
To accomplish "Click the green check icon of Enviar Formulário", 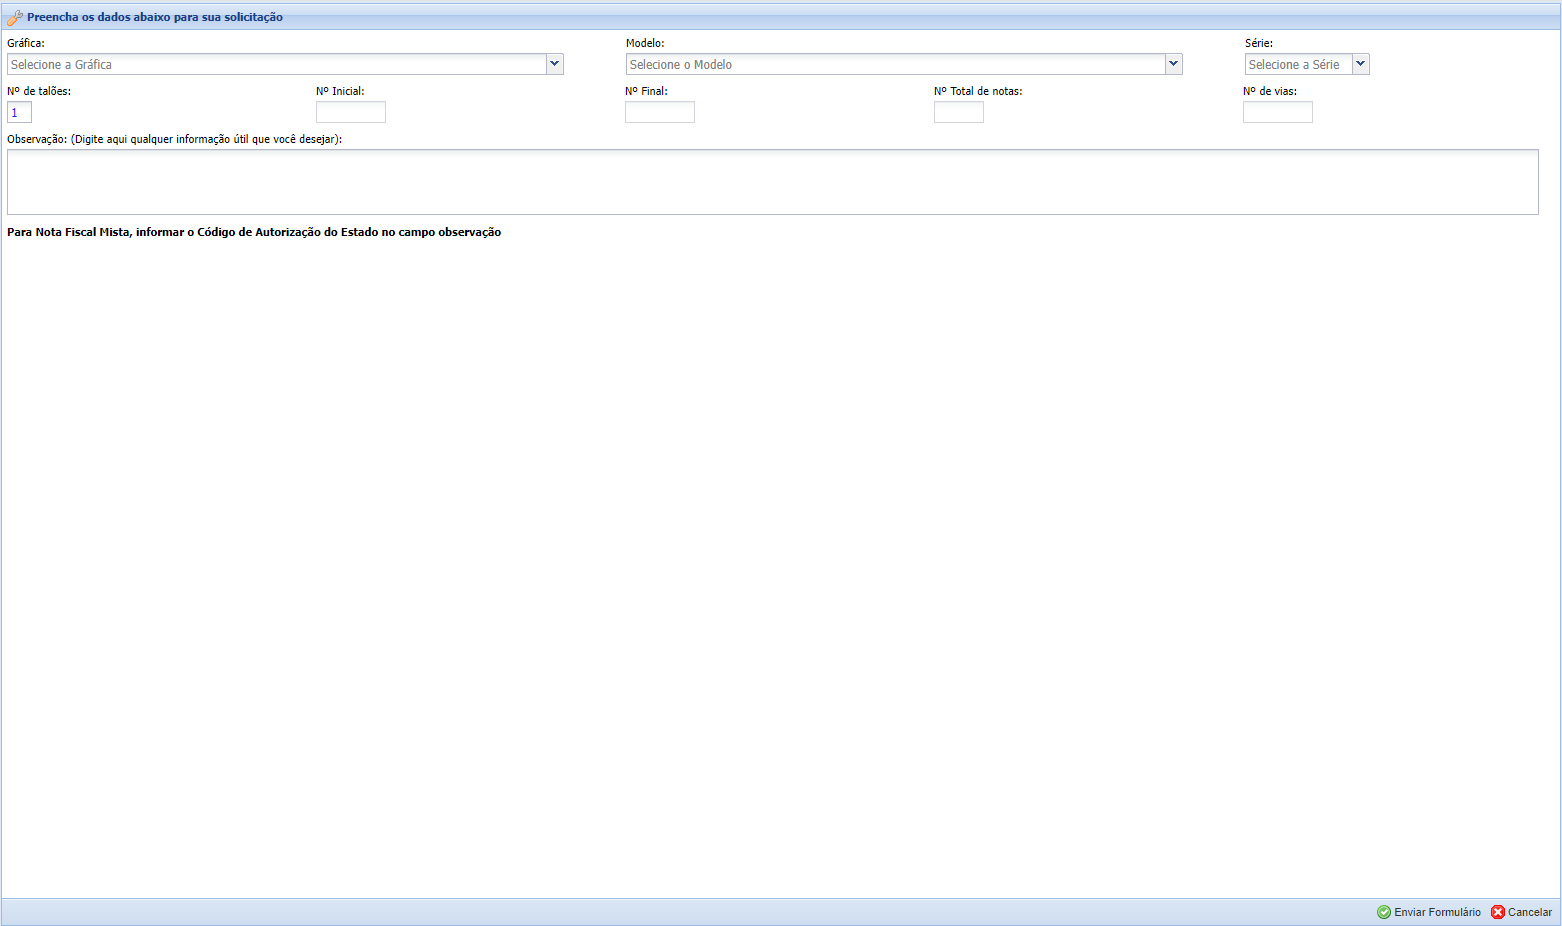I will 1384,912.
